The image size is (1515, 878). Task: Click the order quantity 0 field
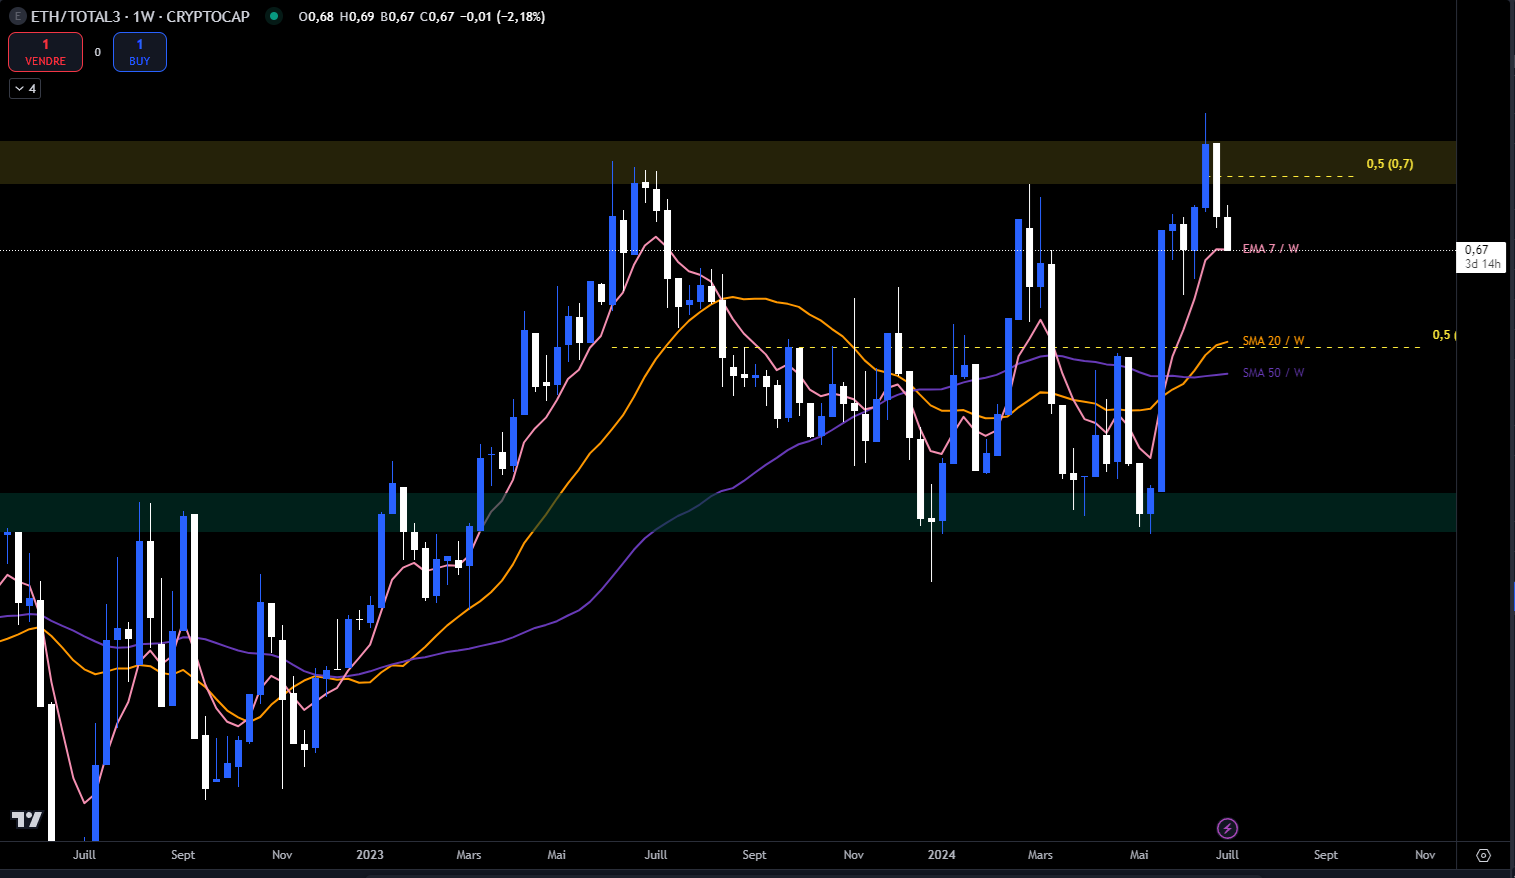click(98, 52)
